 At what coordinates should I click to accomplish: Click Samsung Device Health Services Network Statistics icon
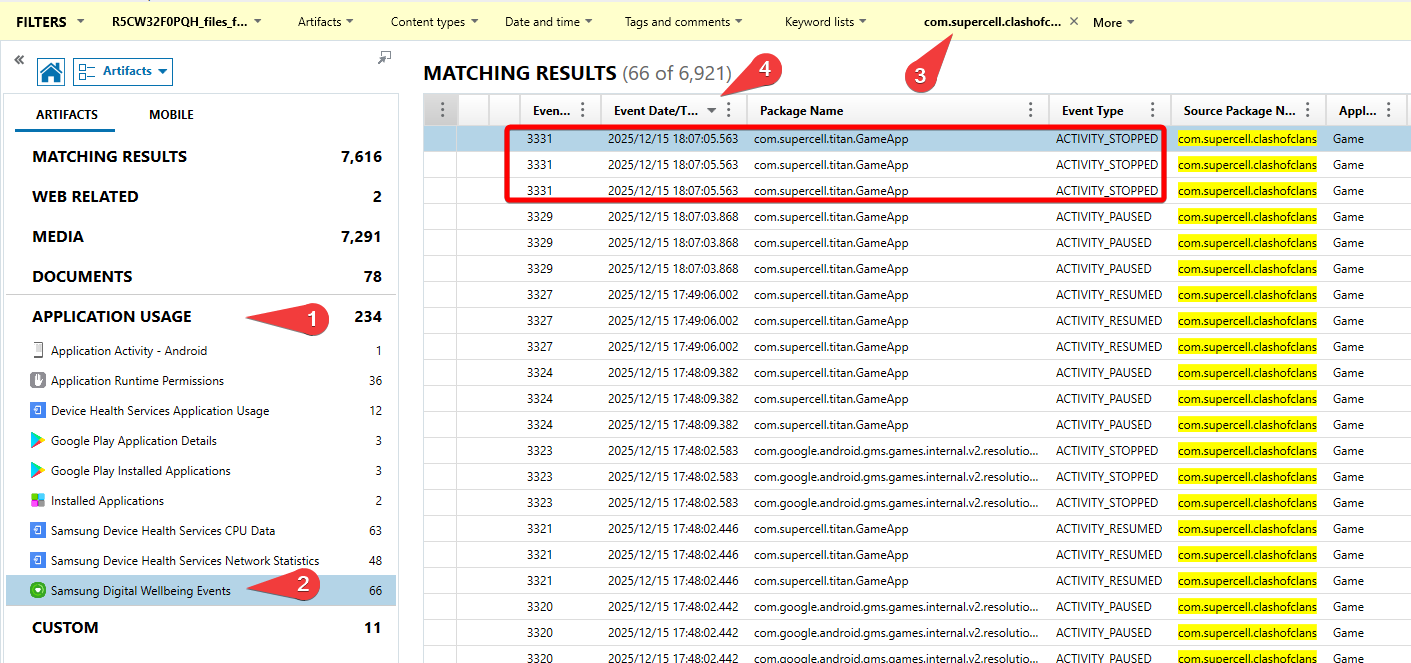coord(38,560)
